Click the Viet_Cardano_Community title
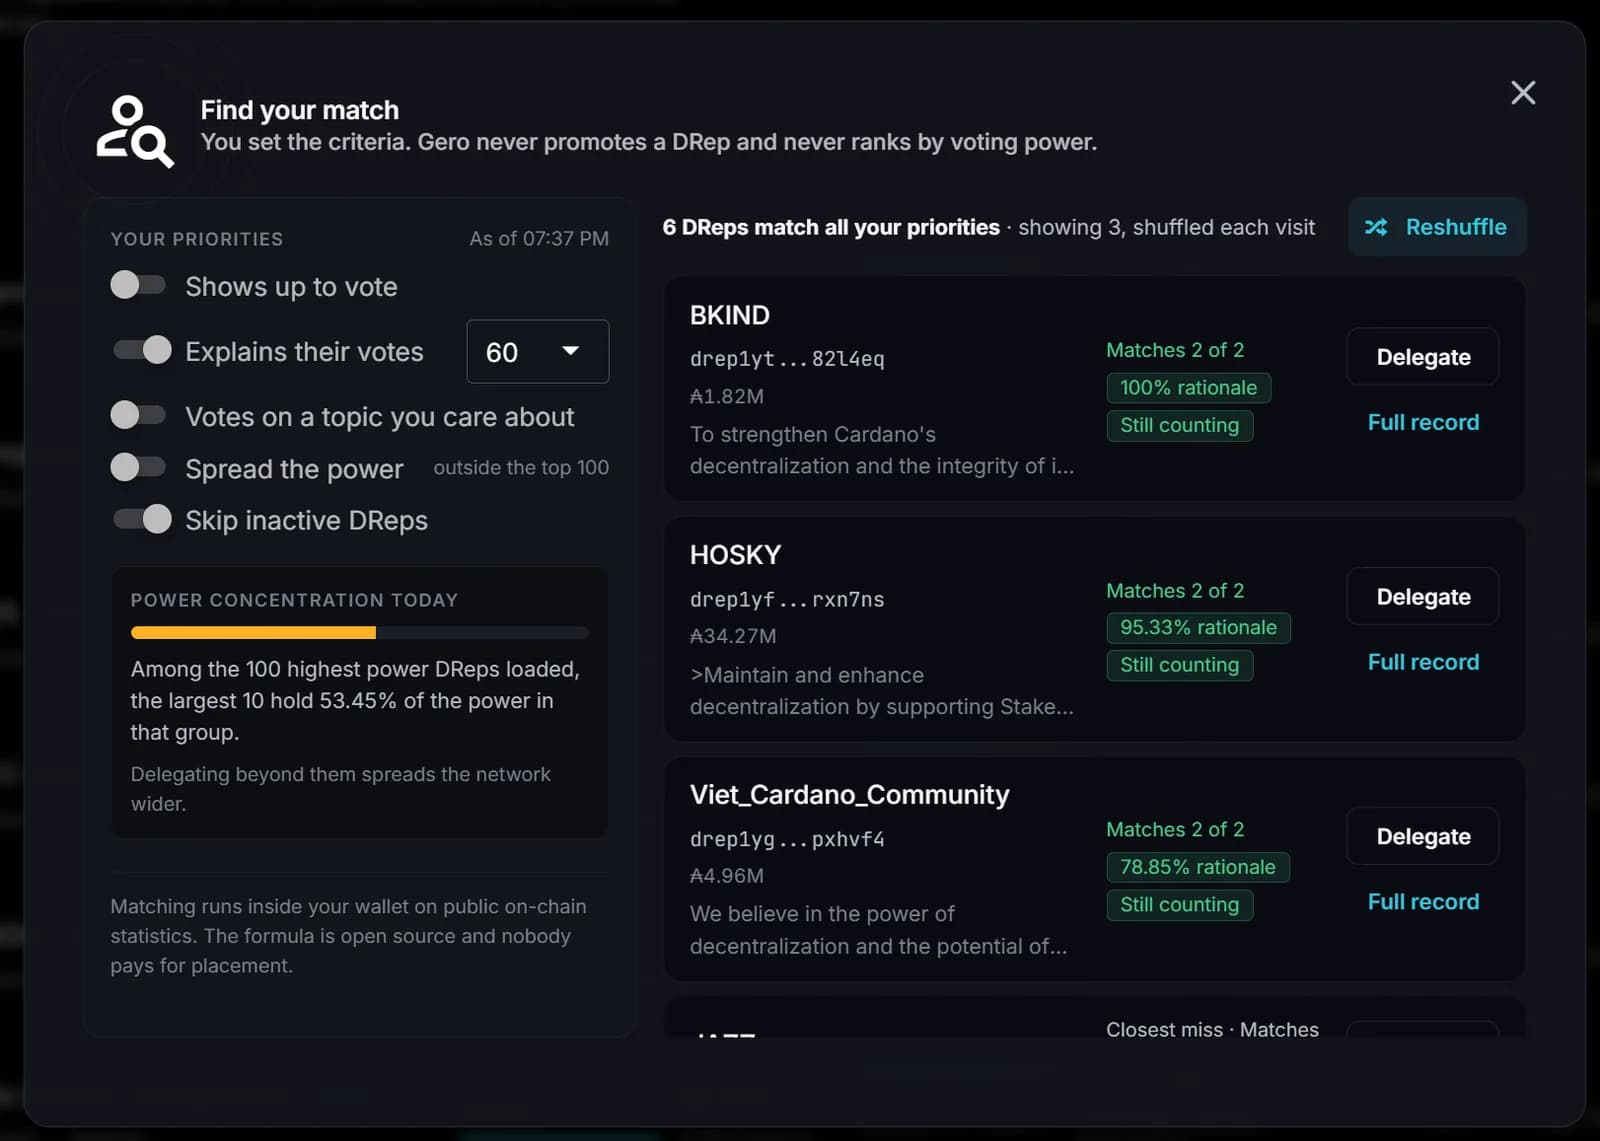Screen dimensions: 1600x1141 tap(849, 795)
